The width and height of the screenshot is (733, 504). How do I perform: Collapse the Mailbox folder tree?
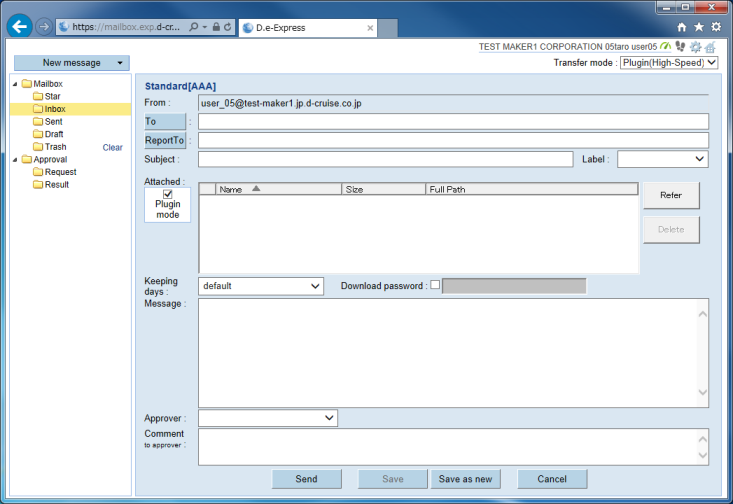pos(15,84)
